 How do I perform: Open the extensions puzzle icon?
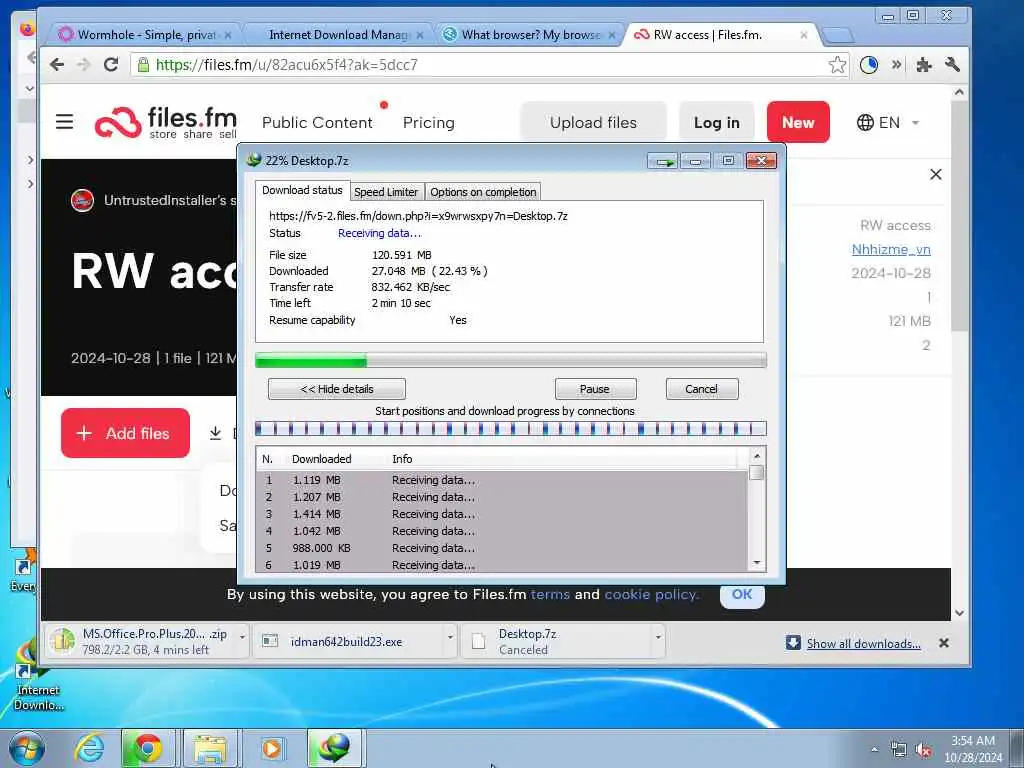923,65
